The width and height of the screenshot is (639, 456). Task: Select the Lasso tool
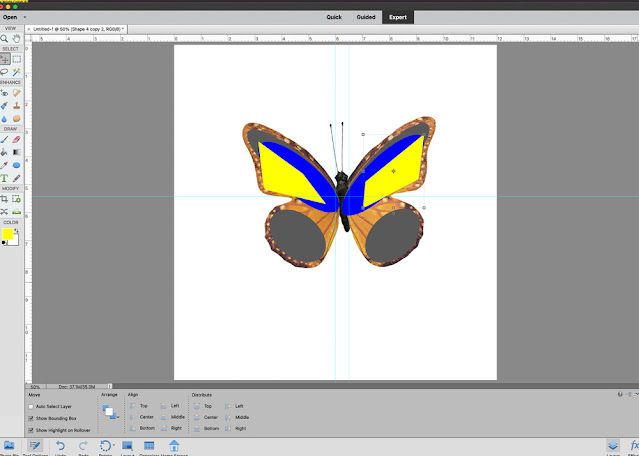[x=4, y=72]
